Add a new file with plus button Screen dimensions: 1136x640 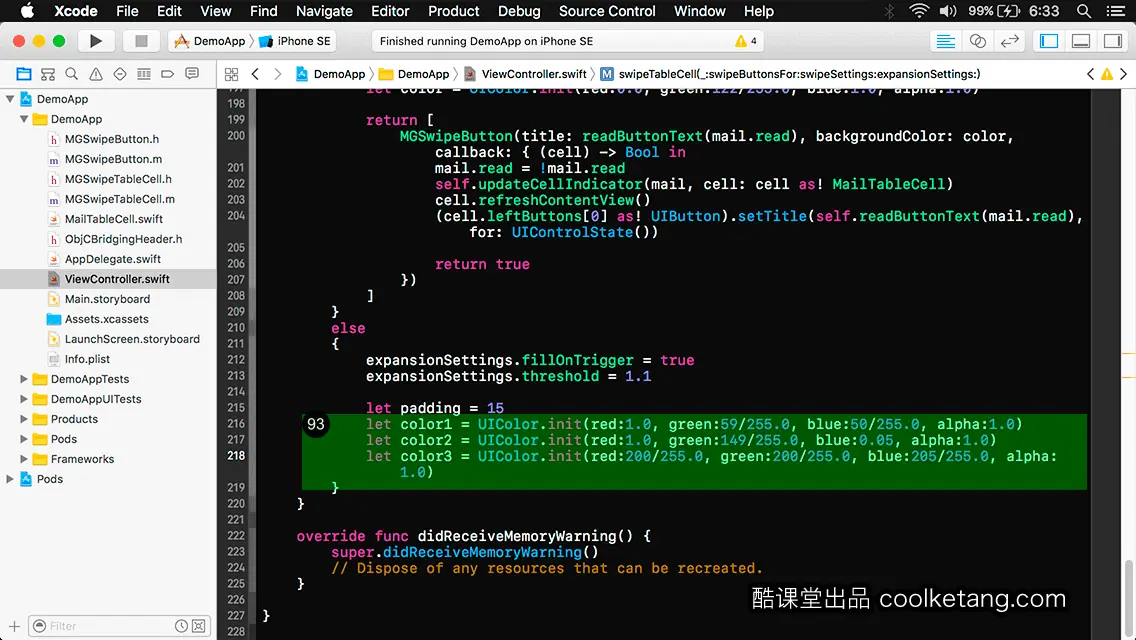pyautogui.click(x=14, y=626)
